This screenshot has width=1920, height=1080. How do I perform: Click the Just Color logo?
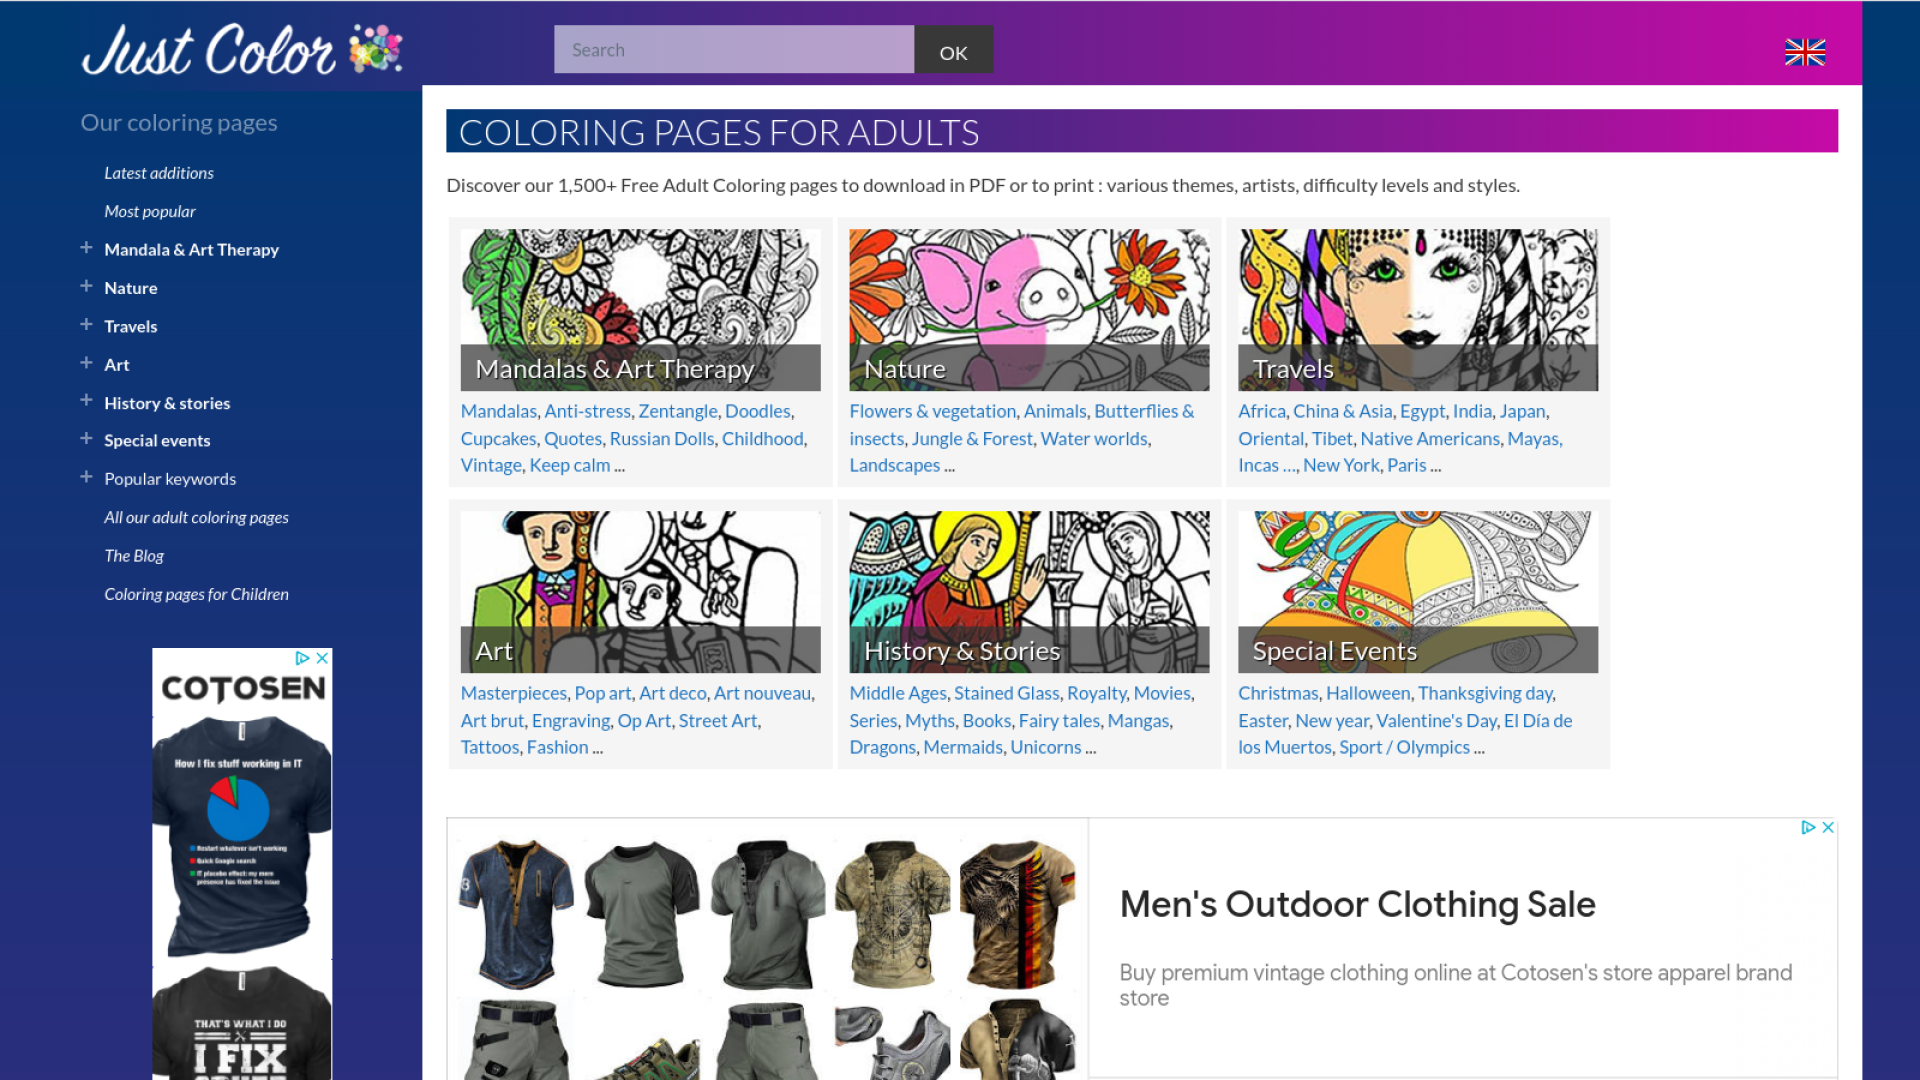coord(242,50)
